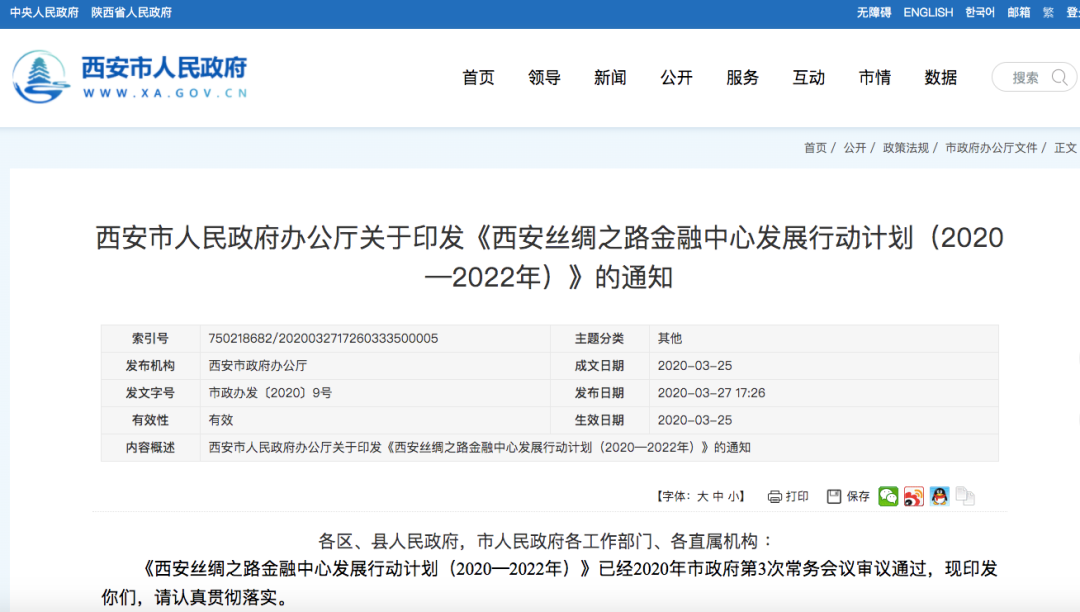Viewport: 1080px width, 612px height.
Task: Click the 有效 validity value
Action: click(x=220, y=420)
